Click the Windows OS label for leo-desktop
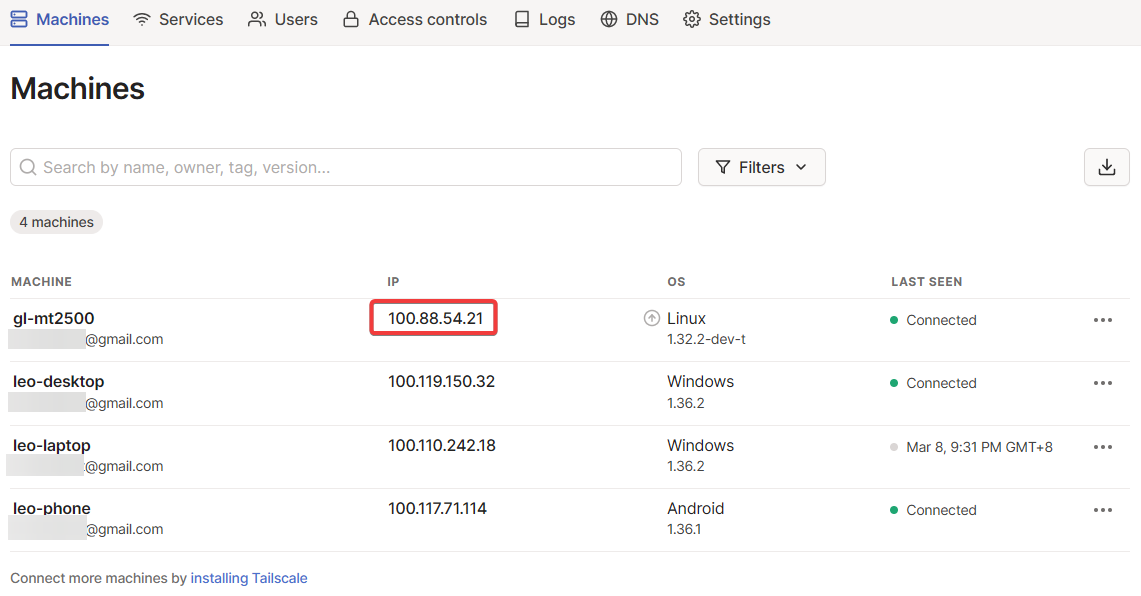Viewport: 1141px width, 596px height. pyautogui.click(x=701, y=381)
